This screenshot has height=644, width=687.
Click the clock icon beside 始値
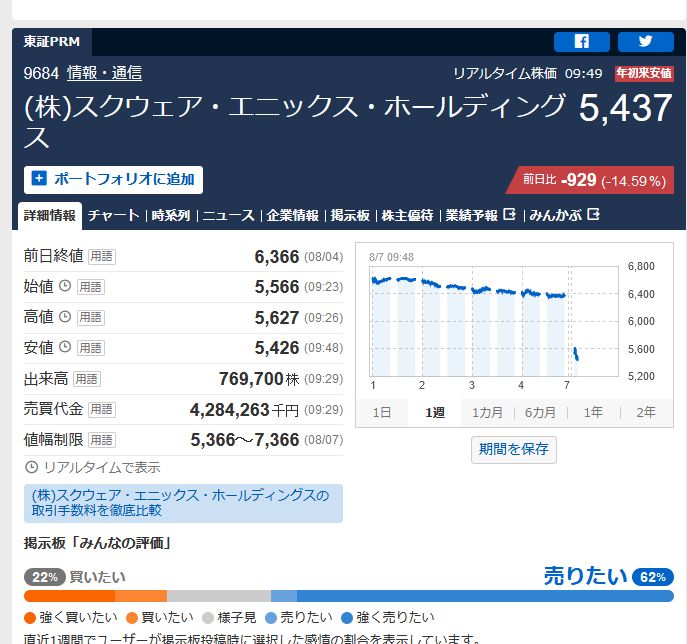[x=65, y=286]
